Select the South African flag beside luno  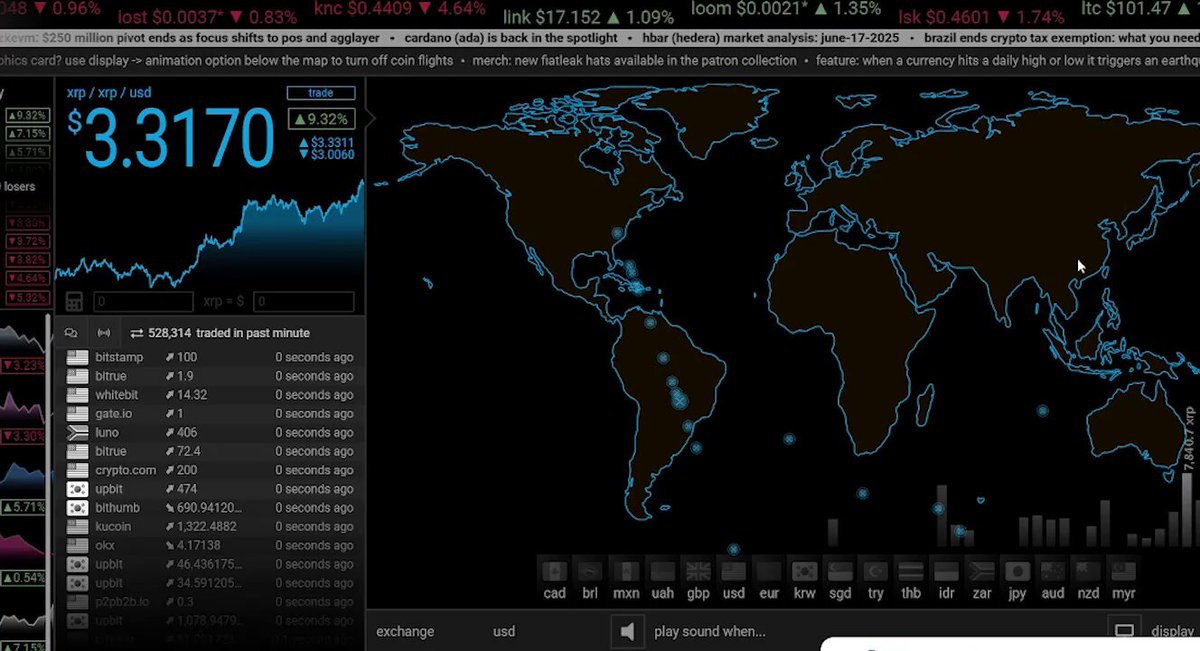tap(77, 432)
